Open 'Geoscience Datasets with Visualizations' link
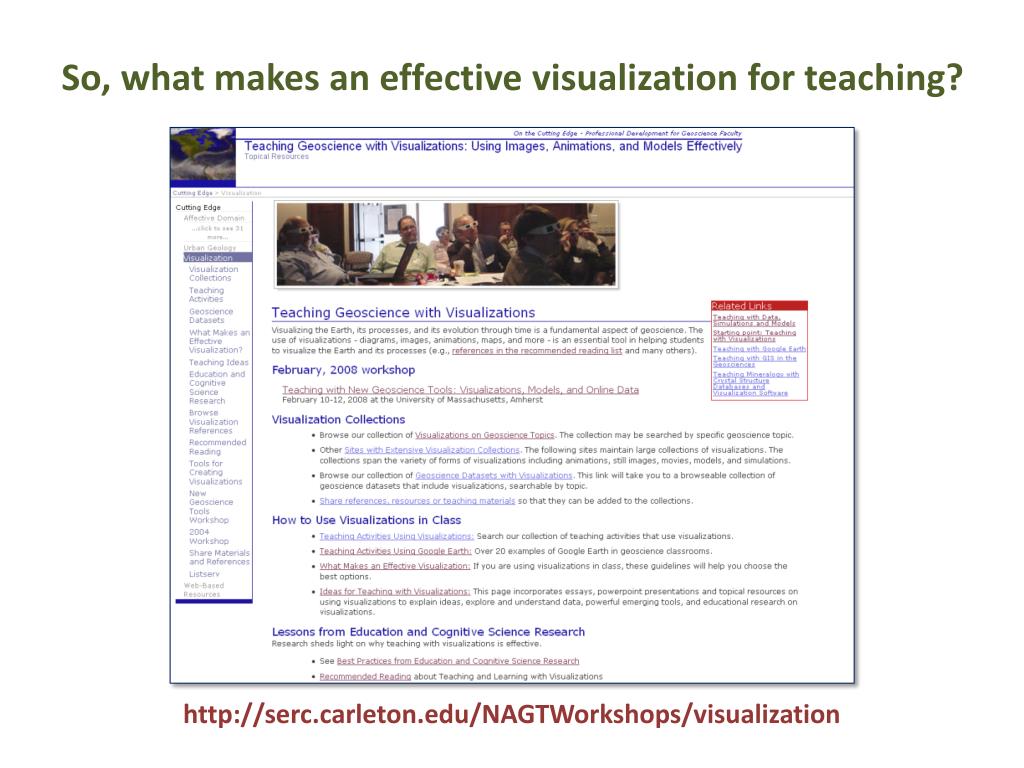Image resolution: width=1024 pixels, height=768 pixels. (x=494, y=475)
